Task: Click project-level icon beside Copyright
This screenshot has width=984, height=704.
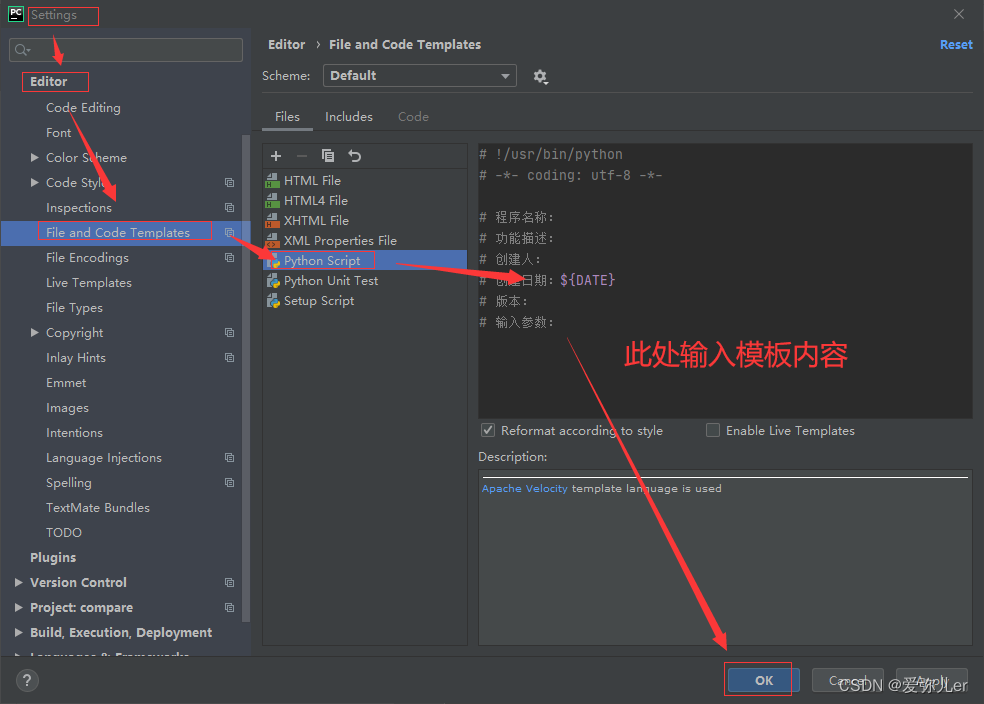Action: 230,333
